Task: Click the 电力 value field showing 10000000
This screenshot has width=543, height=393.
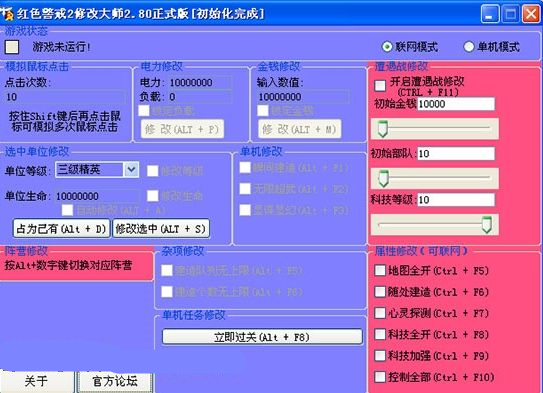Action: (x=200, y=82)
